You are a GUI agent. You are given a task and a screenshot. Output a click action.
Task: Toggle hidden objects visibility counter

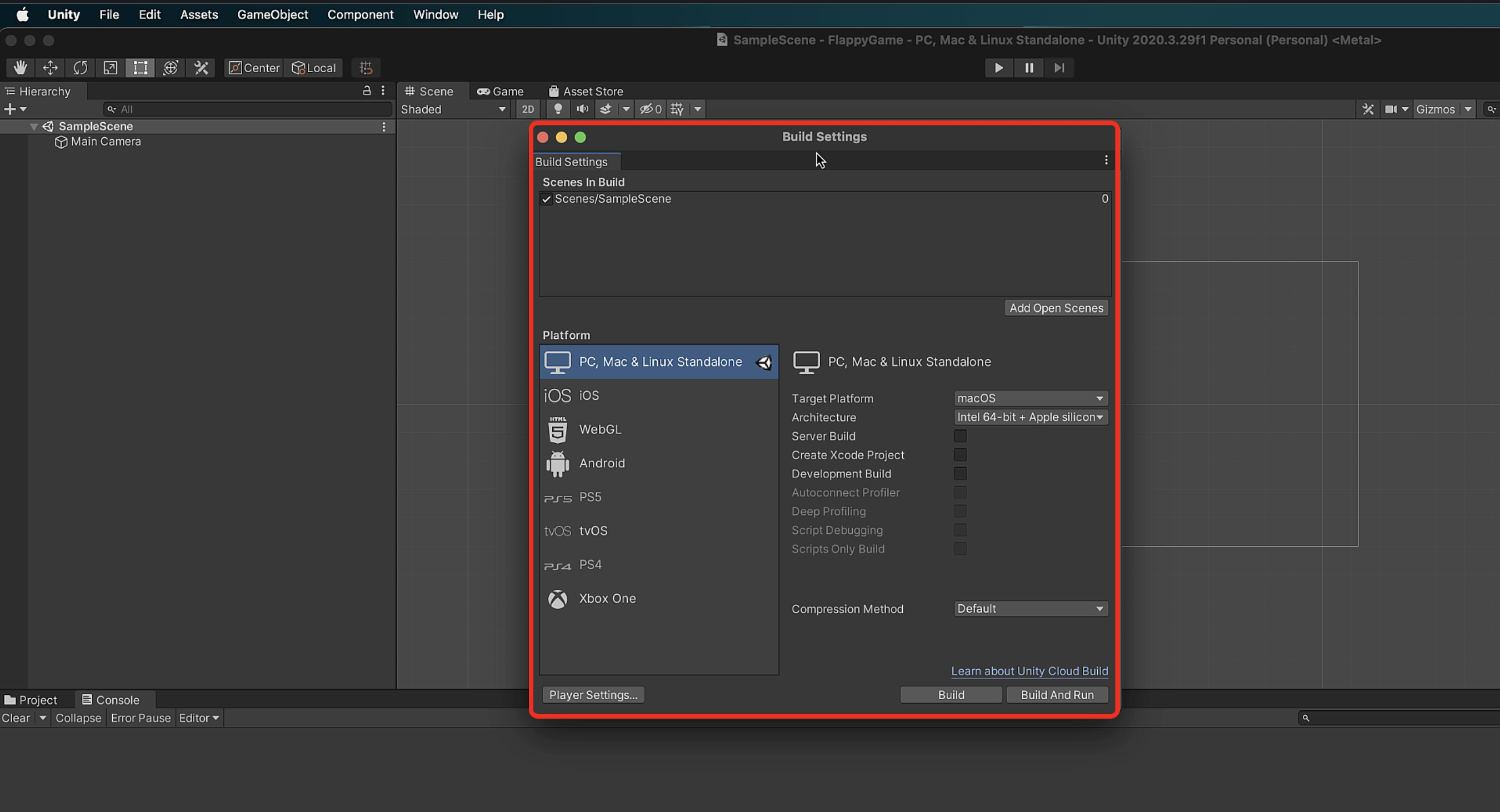pyautogui.click(x=651, y=109)
